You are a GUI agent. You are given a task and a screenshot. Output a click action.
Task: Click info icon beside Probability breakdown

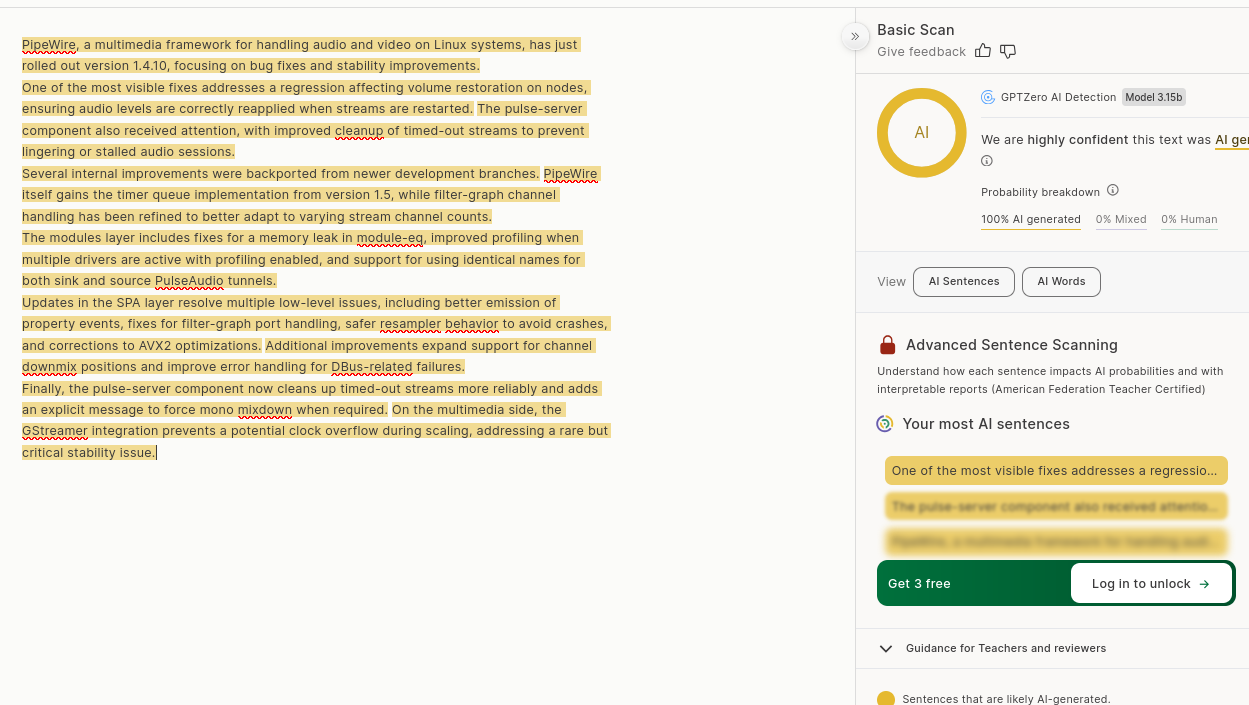1113,191
